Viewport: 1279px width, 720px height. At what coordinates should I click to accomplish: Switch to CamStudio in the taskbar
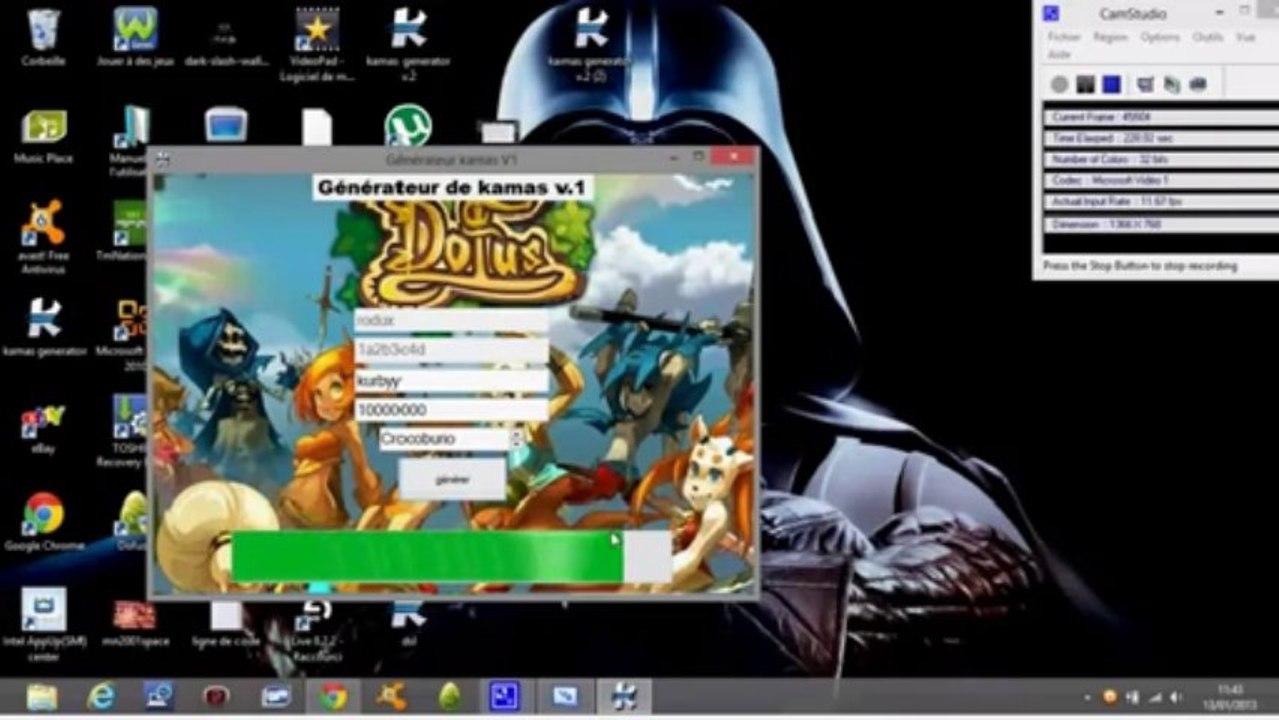[x=507, y=696]
